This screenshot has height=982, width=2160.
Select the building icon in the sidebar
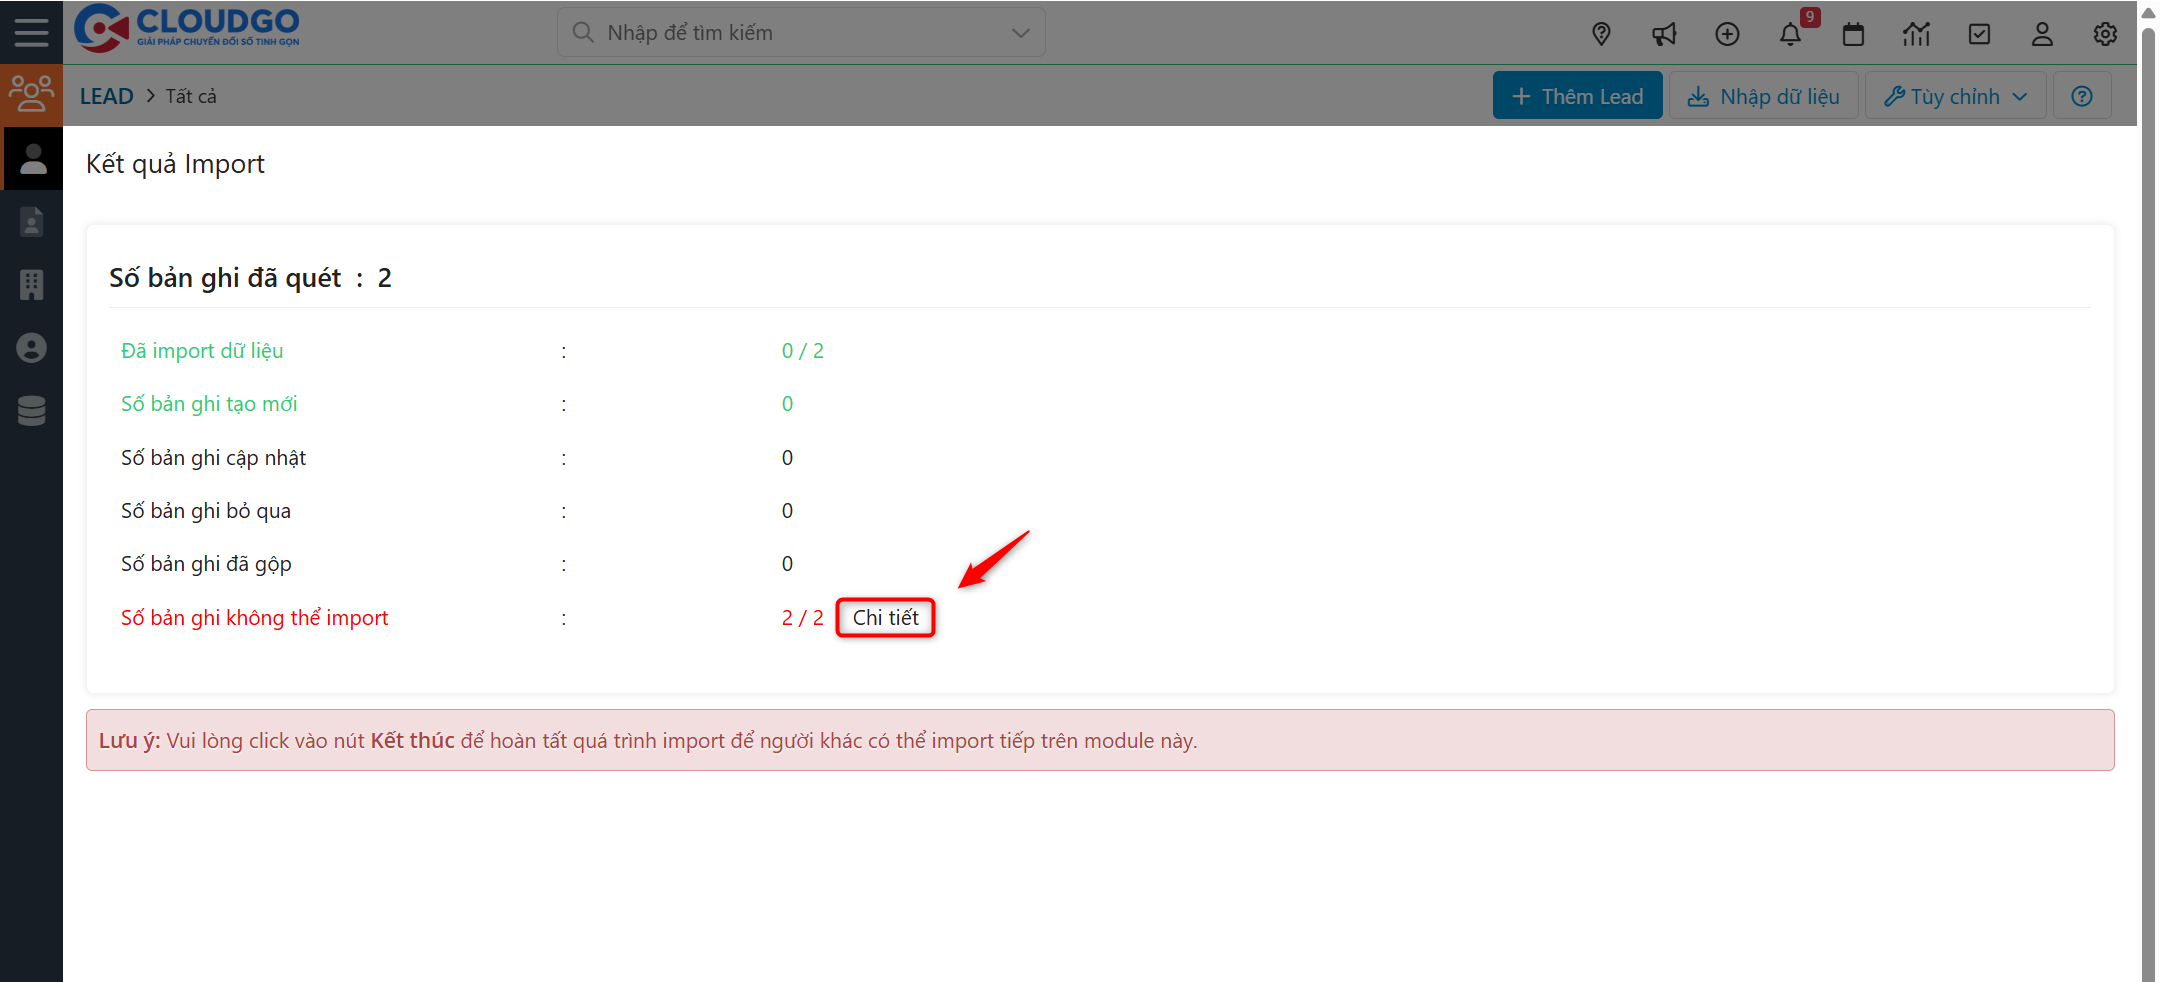[31, 285]
